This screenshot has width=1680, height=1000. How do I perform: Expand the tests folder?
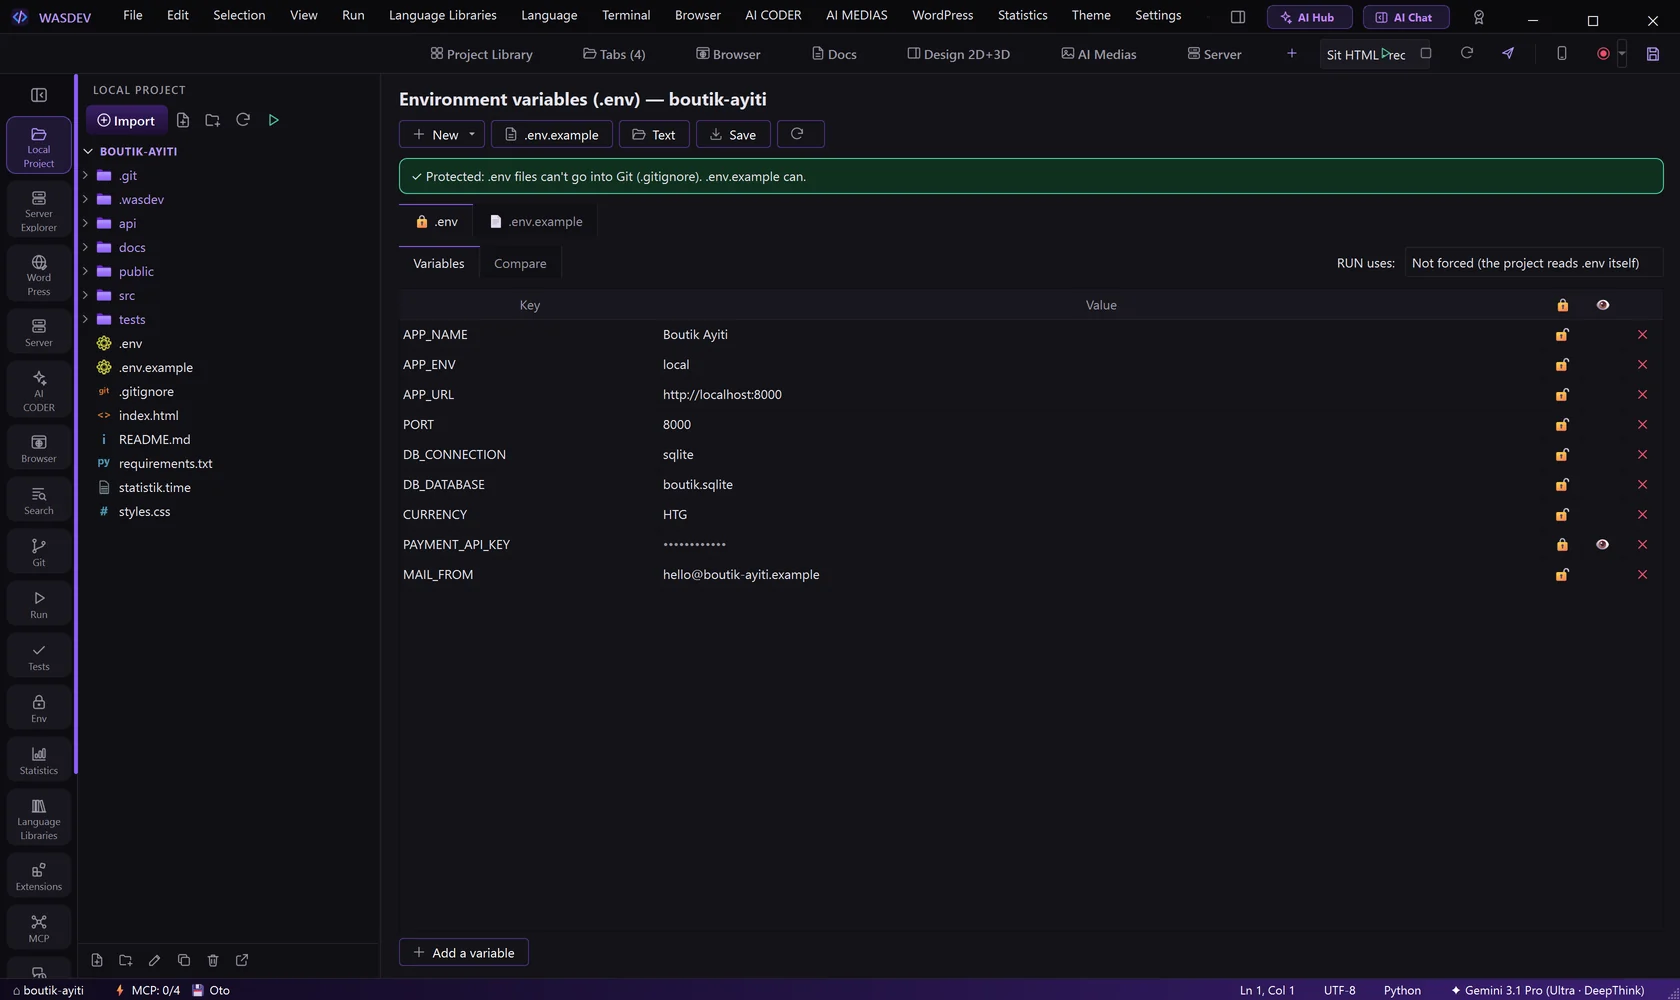pyautogui.click(x=85, y=320)
